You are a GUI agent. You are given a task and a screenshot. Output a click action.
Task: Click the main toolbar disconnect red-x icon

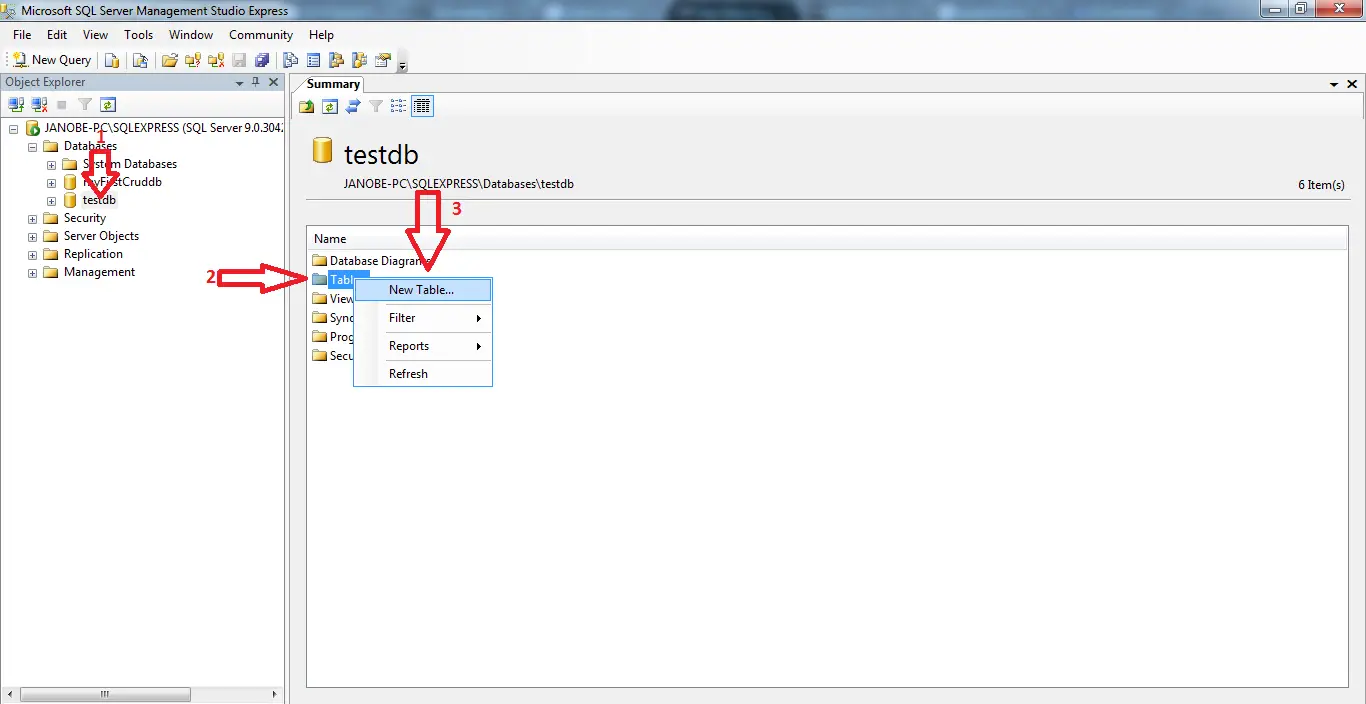(x=216, y=60)
